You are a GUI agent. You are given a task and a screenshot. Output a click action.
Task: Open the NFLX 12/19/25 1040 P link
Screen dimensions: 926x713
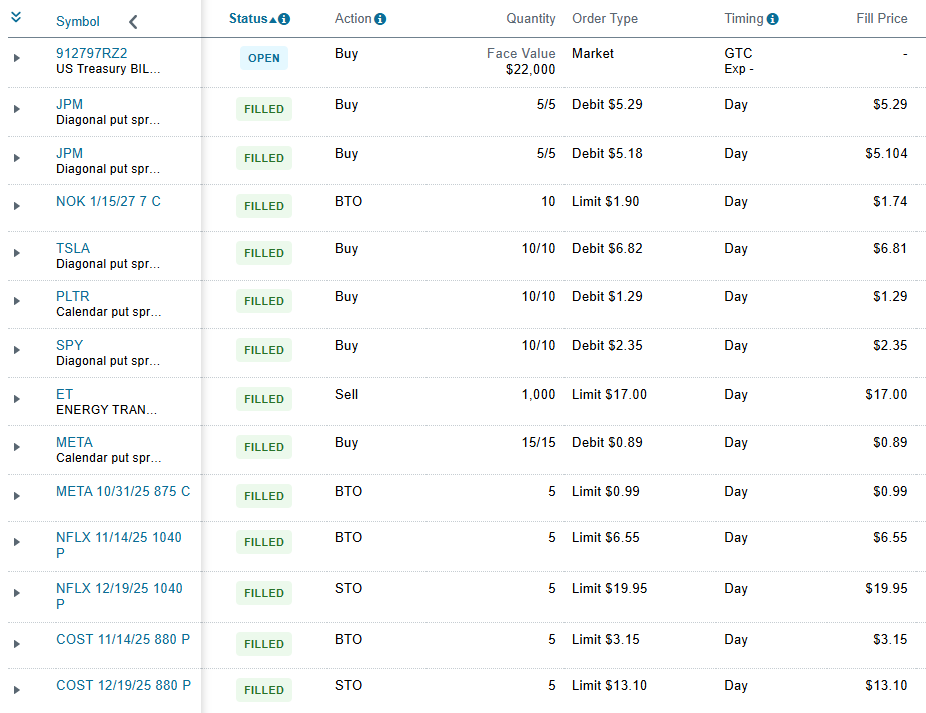(119, 596)
